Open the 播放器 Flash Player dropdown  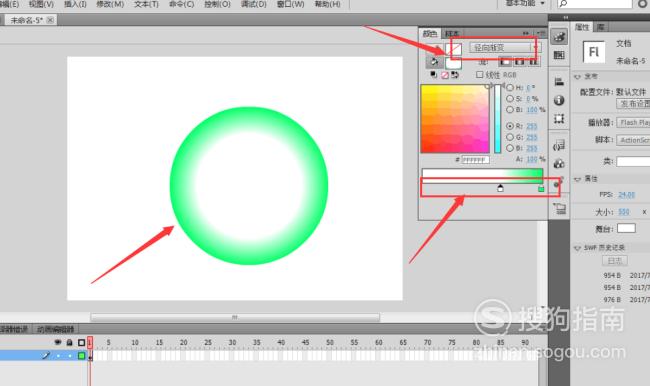tap(633, 123)
